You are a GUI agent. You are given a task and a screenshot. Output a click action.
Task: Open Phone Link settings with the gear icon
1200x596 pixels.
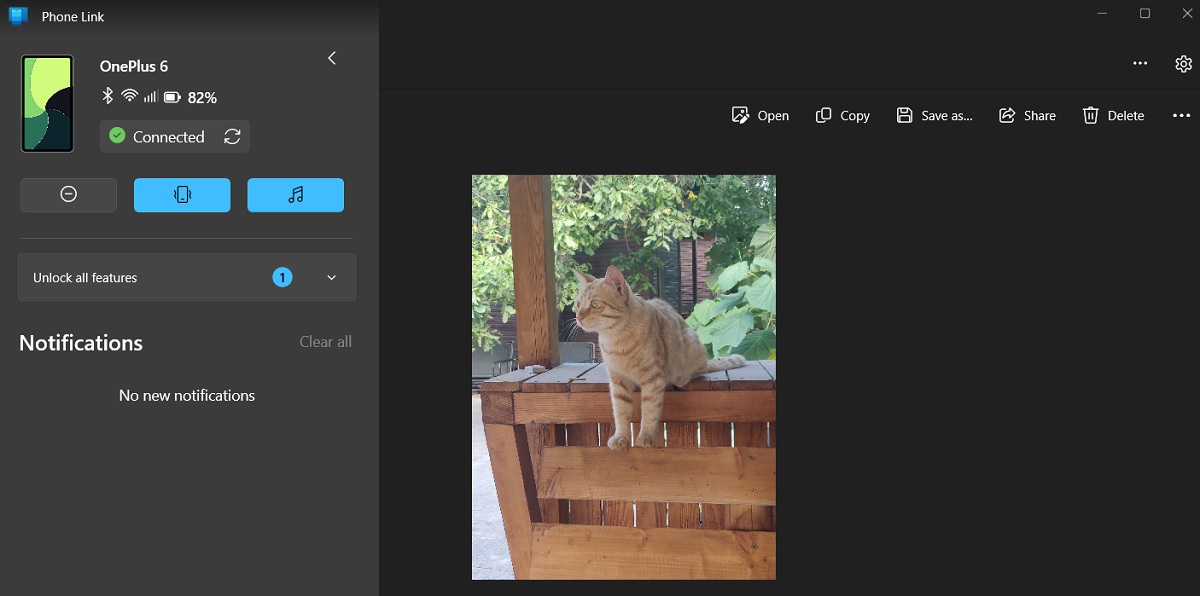coord(1184,63)
